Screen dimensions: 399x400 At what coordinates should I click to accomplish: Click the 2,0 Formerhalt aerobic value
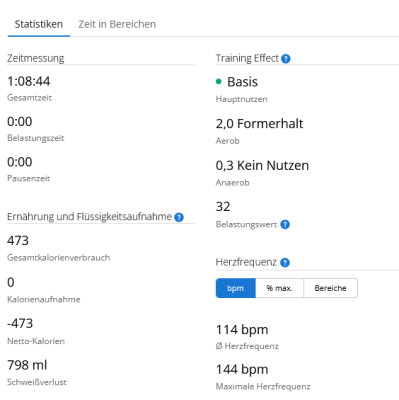tap(259, 124)
